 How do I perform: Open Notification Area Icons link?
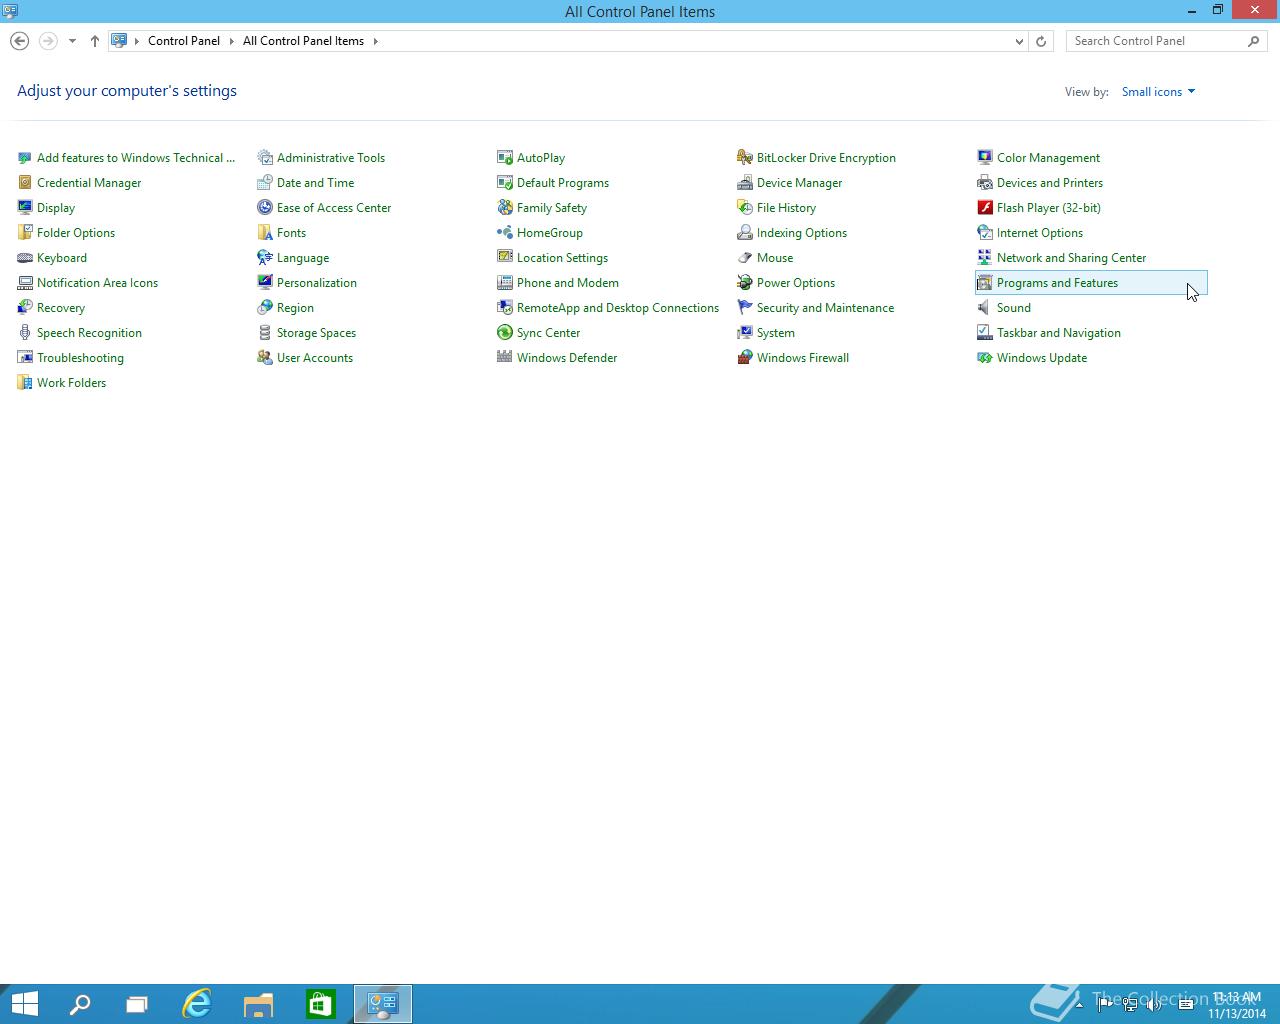(x=97, y=283)
